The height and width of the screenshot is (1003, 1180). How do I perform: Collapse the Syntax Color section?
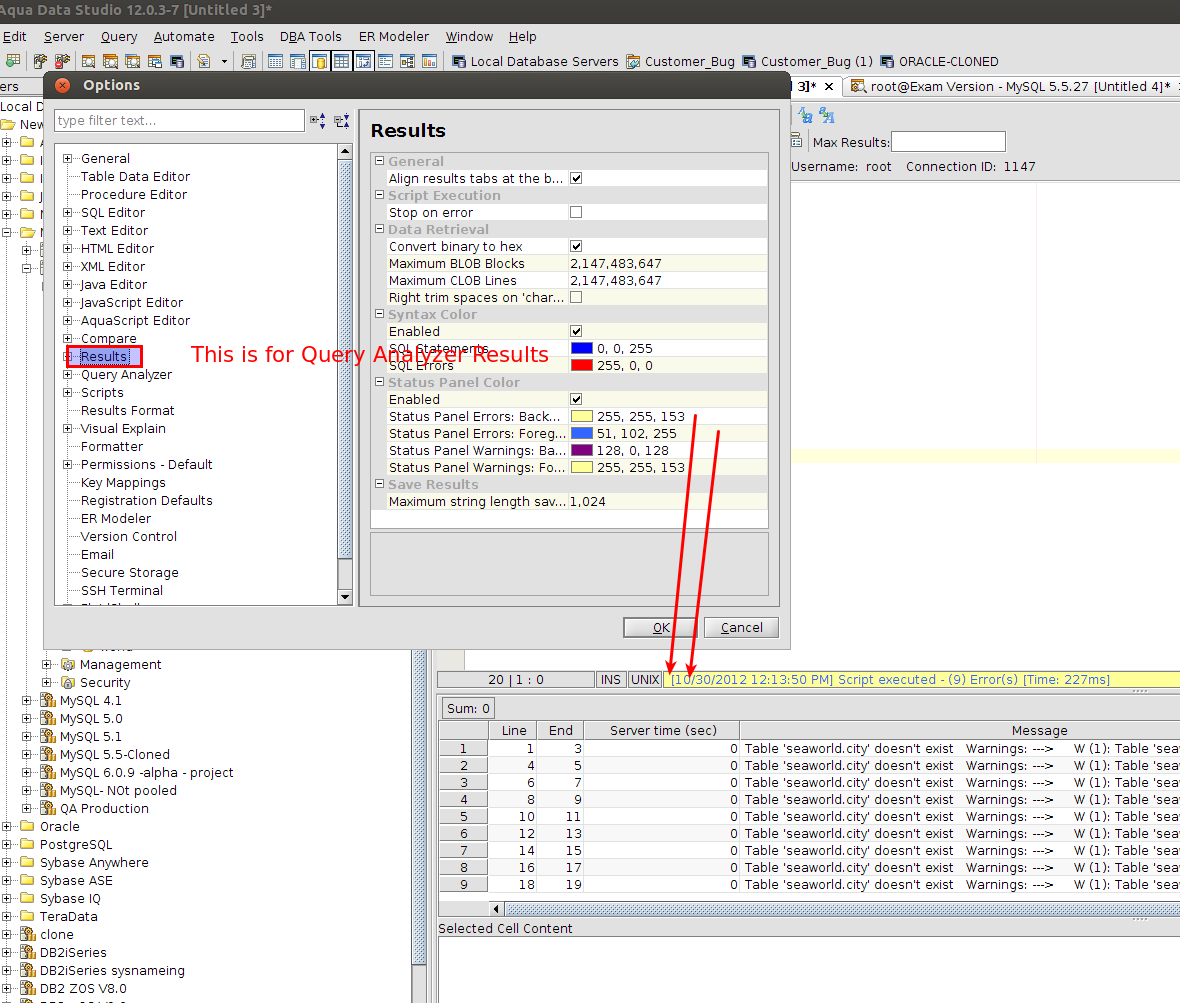(x=380, y=313)
